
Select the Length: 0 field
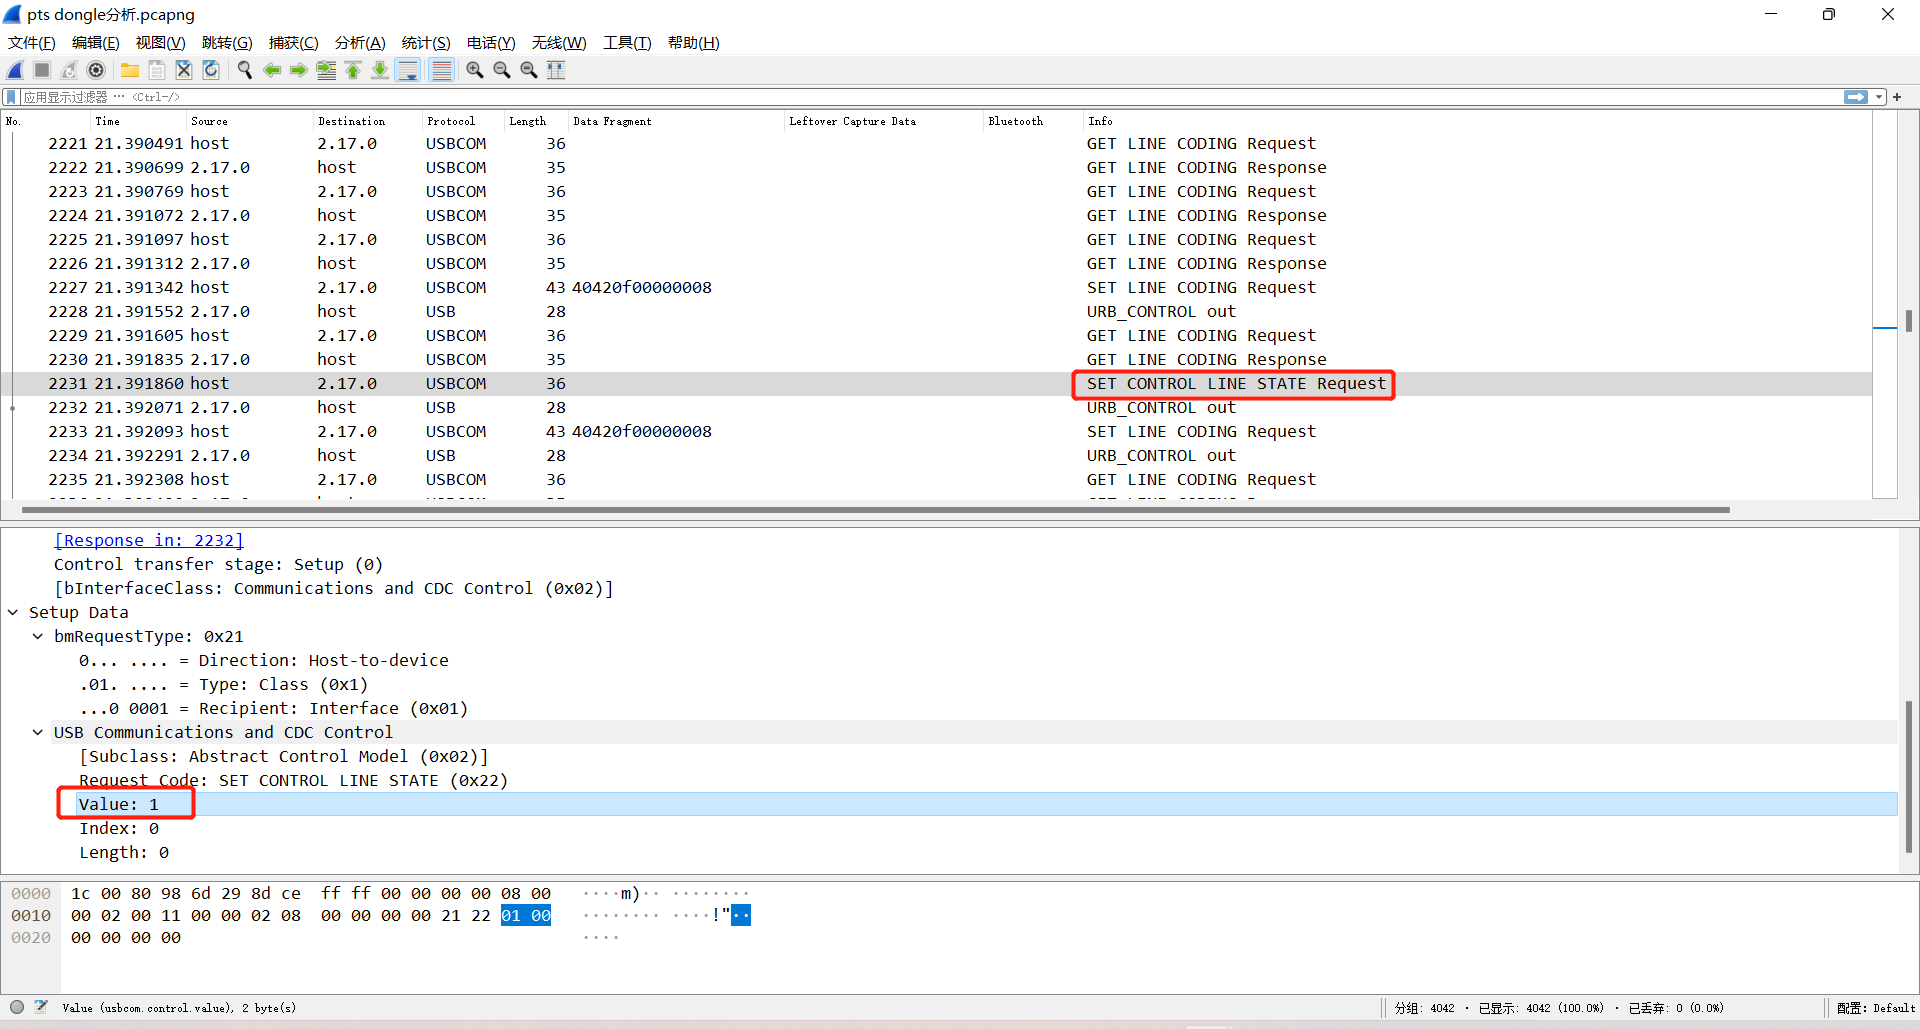pyautogui.click(x=124, y=852)
